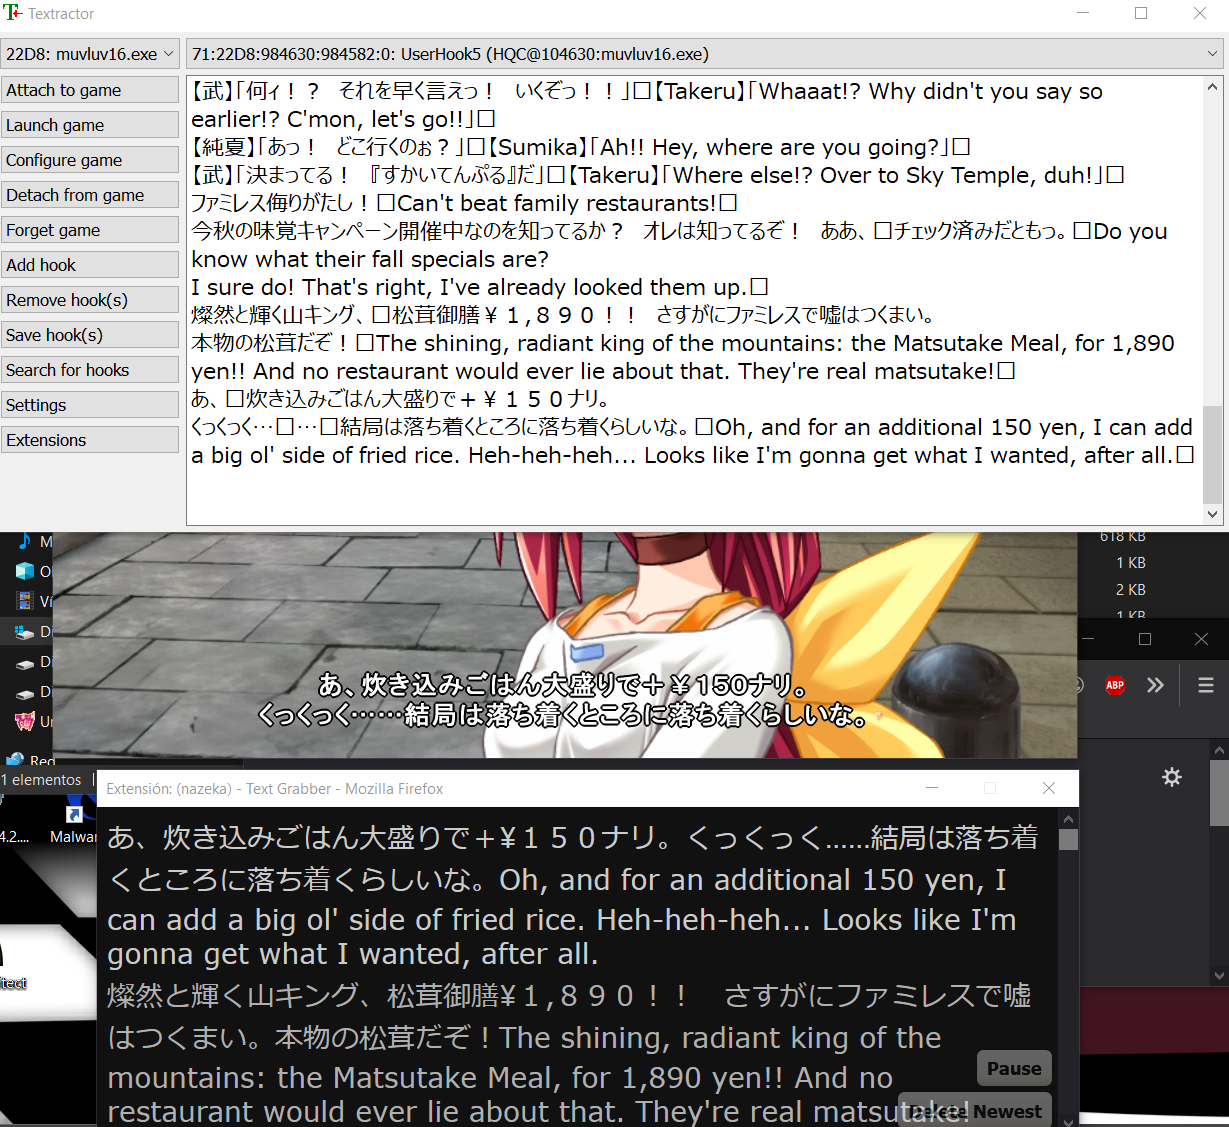
Task: Click the Launch game button
Action: 90,124
